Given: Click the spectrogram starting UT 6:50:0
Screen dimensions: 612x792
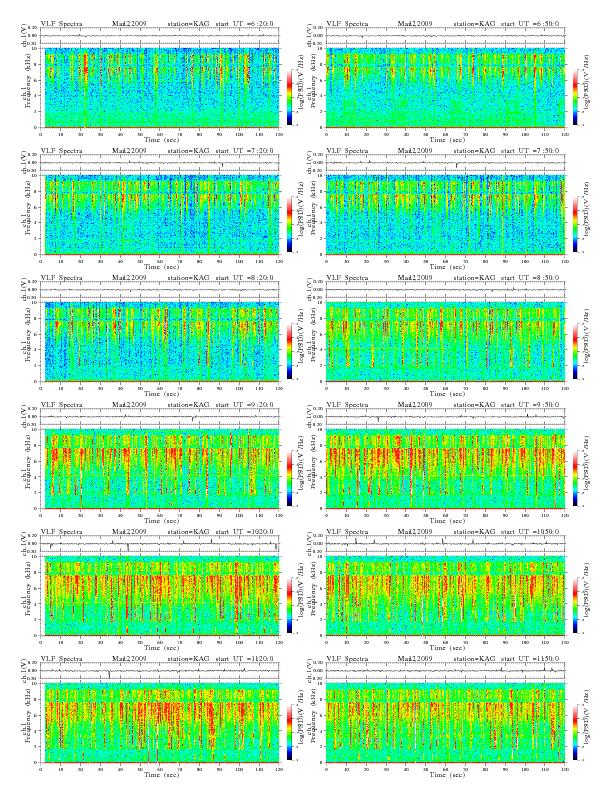Looking at the screenshot, I should (445, 87).
